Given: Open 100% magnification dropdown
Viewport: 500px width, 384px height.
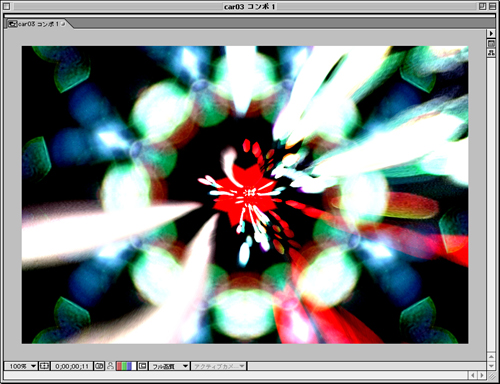Looking at the screenshot, I should click(x=21, y=366).
